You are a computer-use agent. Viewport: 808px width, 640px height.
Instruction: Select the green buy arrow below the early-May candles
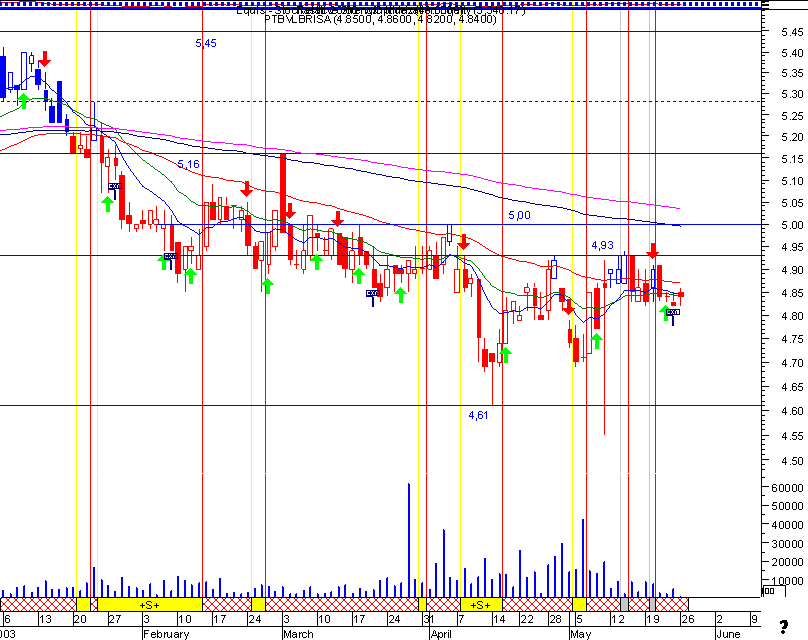coord(596,341)
